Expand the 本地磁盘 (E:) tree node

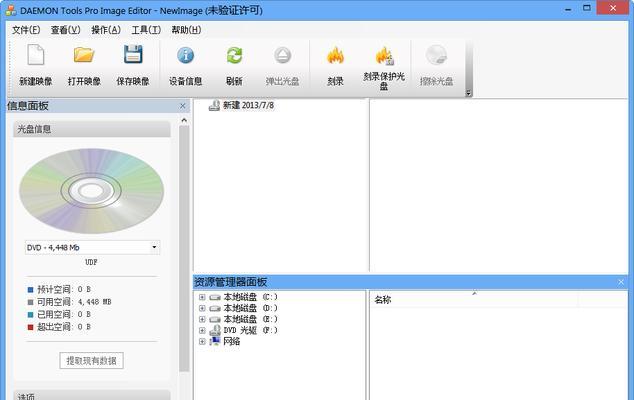[x=202, y=320]
